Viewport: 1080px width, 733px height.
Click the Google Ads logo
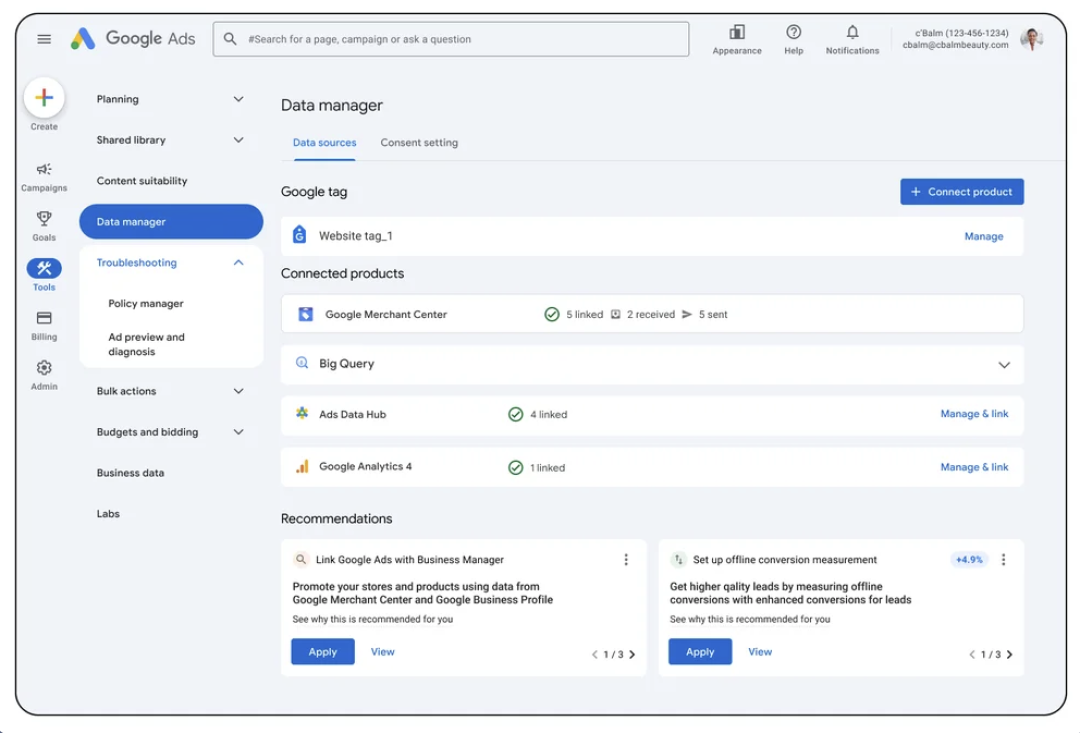(133, 39)
